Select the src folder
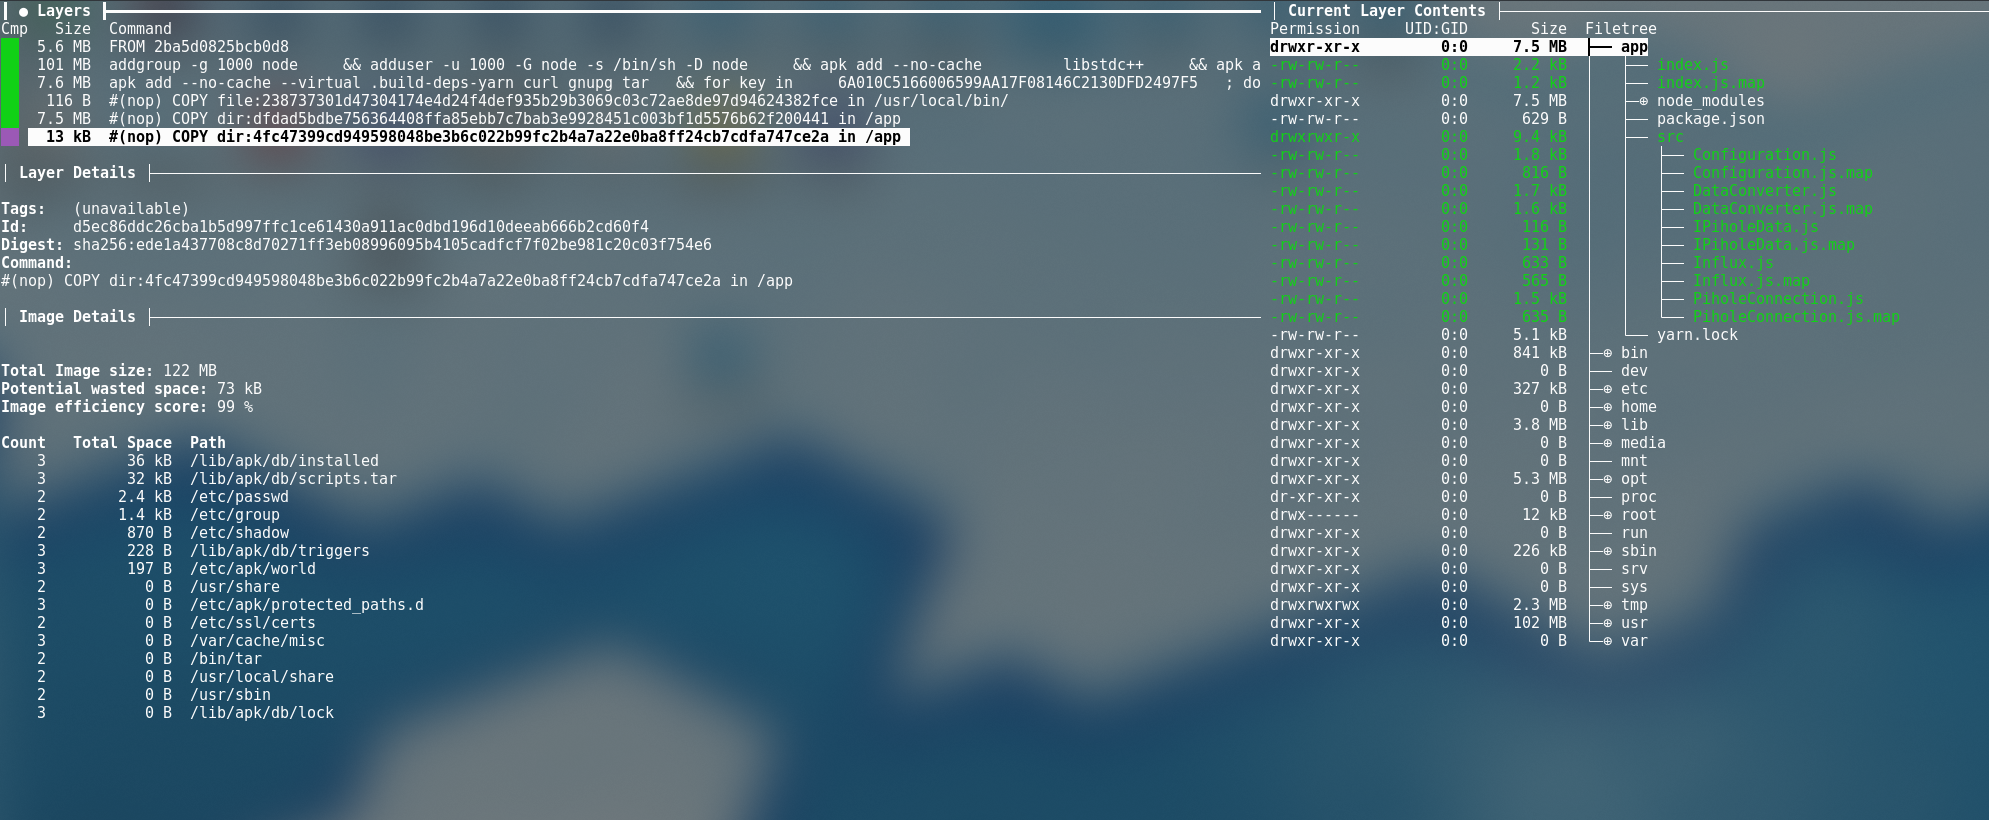 pos(1670,137)
